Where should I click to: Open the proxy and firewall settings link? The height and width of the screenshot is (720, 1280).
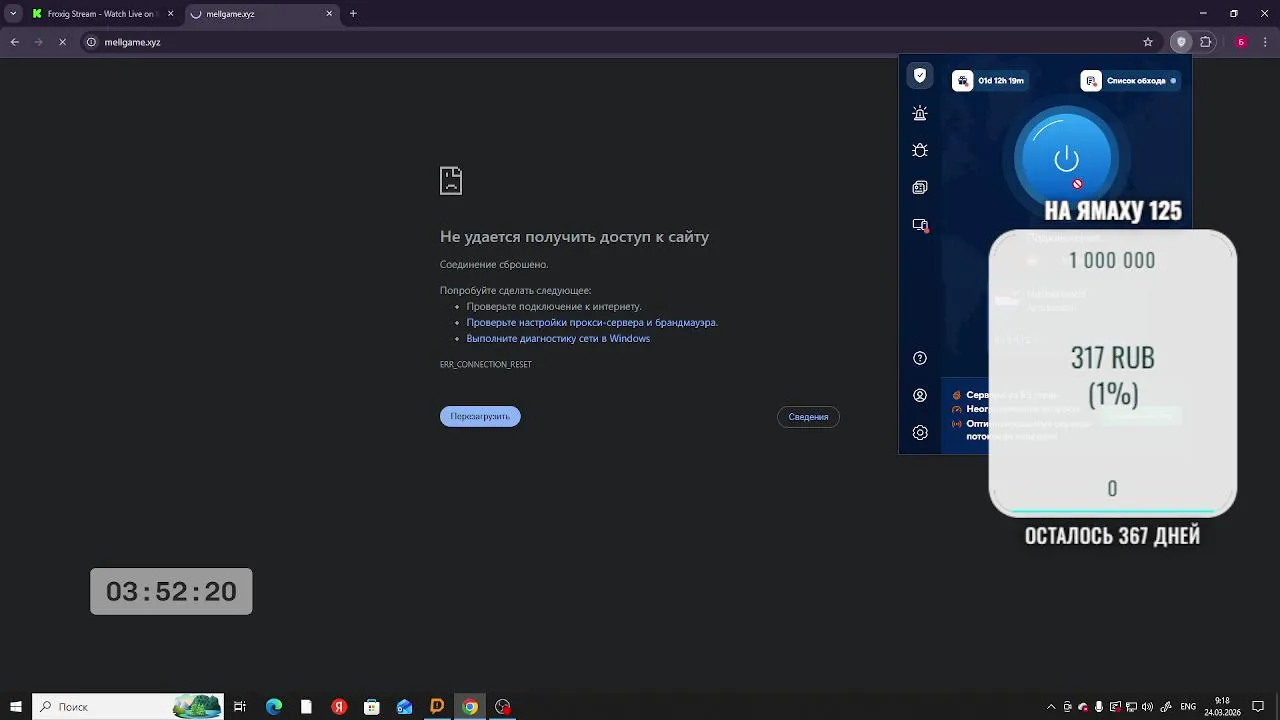(x=591, y=322)
